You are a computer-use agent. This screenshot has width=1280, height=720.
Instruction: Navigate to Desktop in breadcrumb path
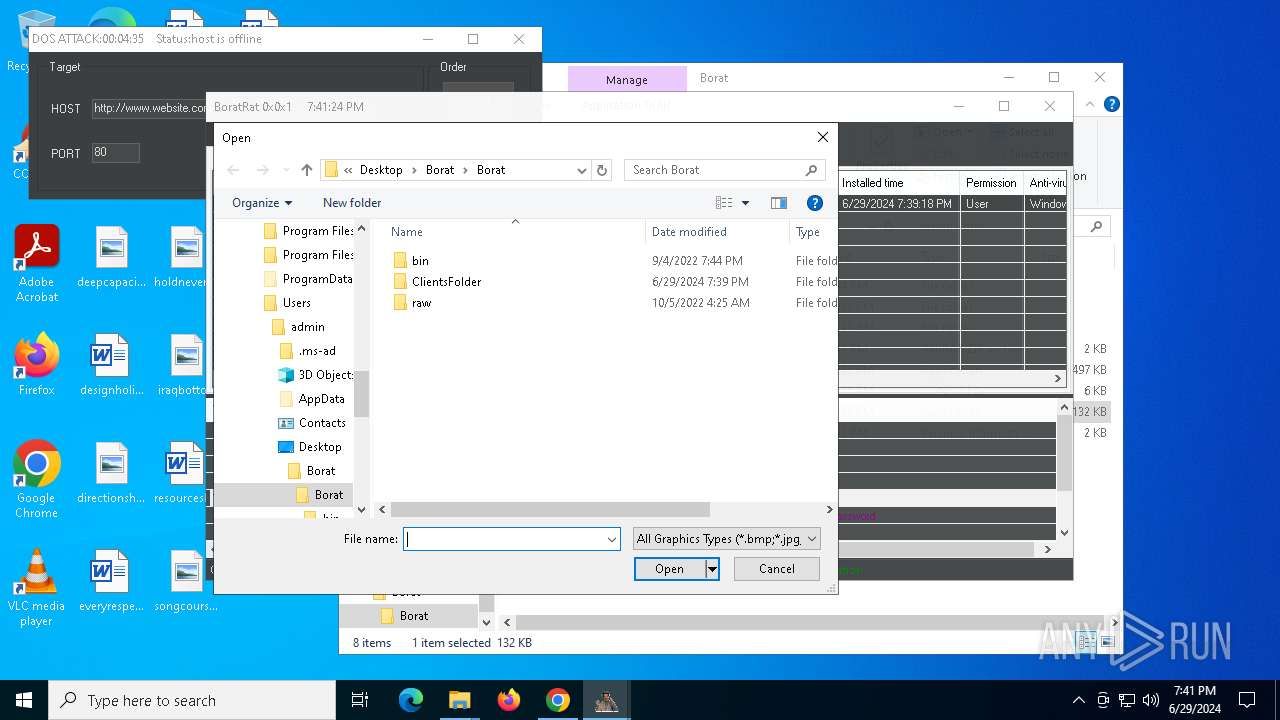coord(381,170)
